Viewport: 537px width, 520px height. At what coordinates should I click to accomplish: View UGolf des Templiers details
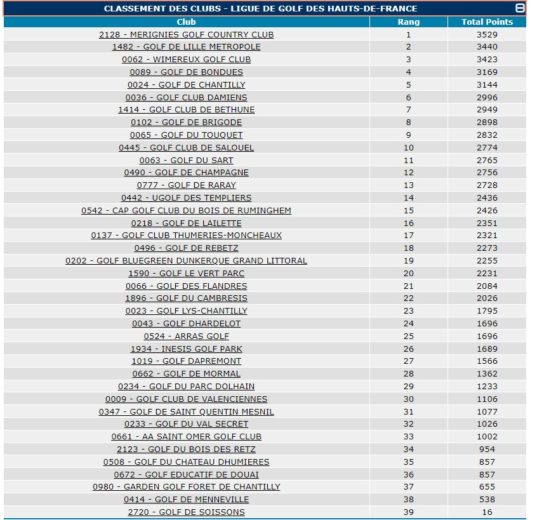tap(186, 198)
